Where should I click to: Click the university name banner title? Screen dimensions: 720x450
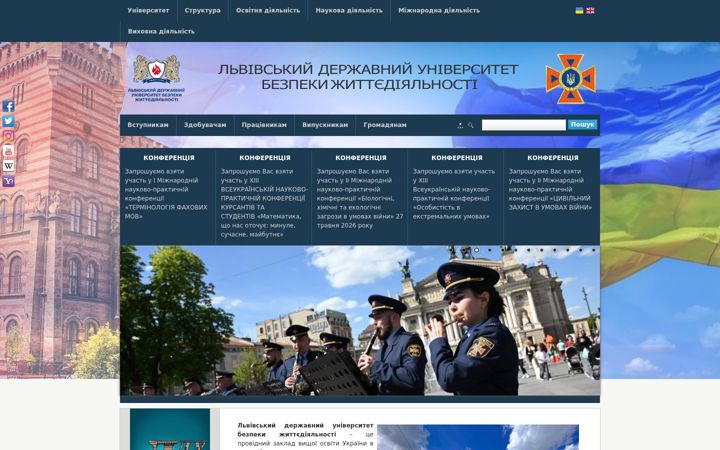click(368, 77)
